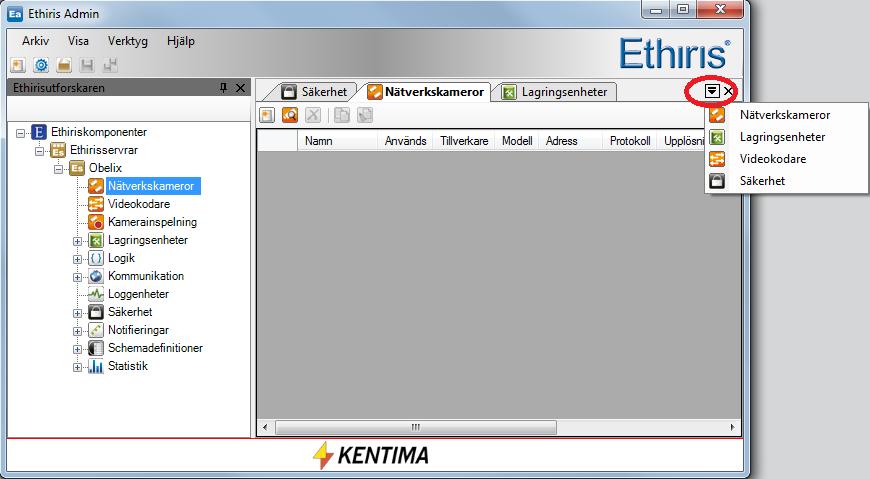Close the Ethirisutforskaren panel
Image resolution: width=870 pixels, height=479 pixels.
click(x=240, y=88)
